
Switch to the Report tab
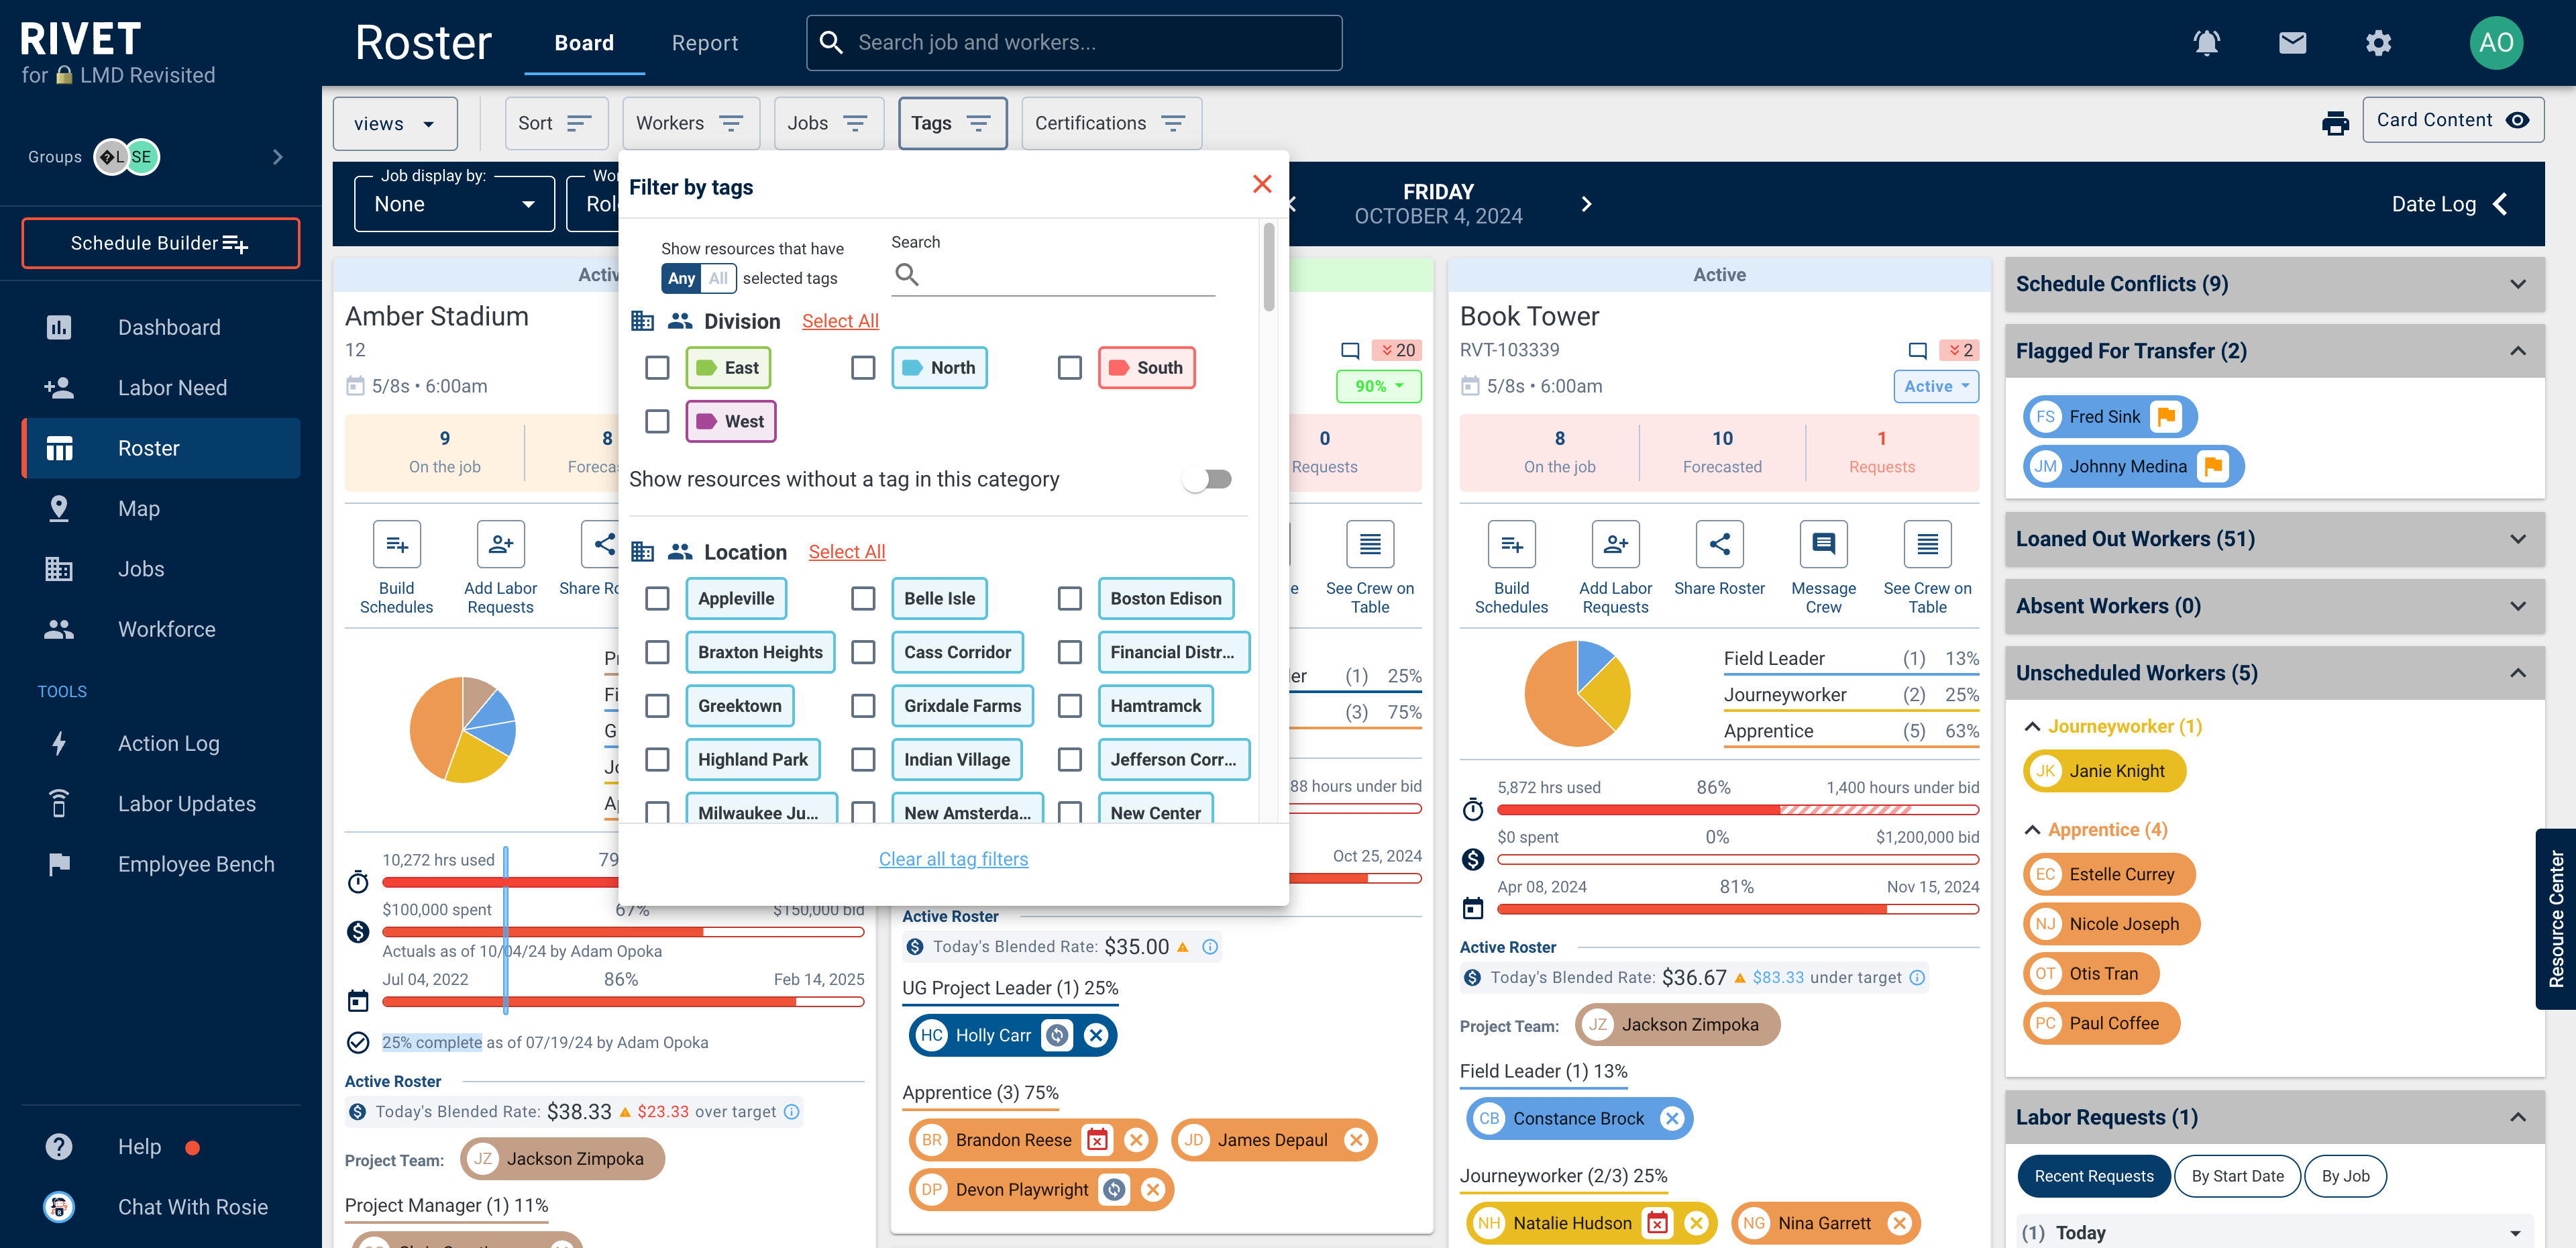click(704, 43)
